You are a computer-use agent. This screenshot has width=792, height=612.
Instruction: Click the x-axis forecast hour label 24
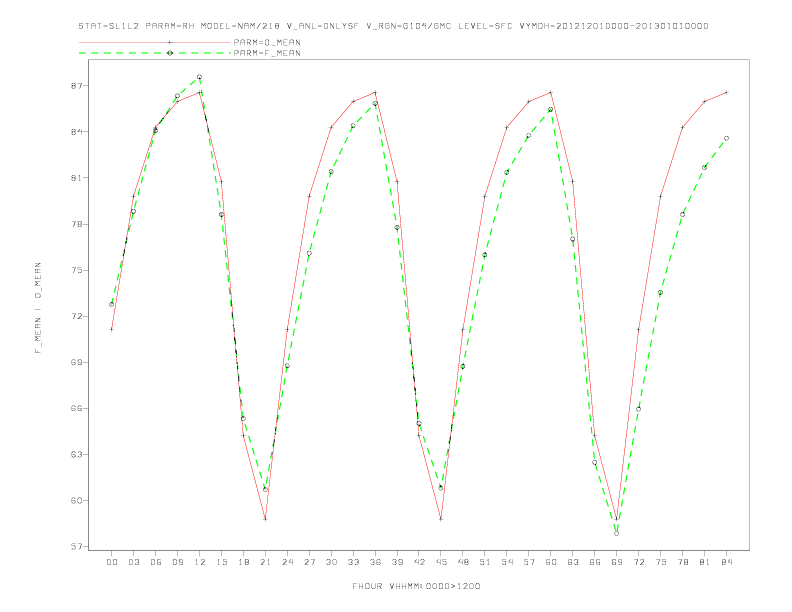pyautogui.click(x=287, y=562)
